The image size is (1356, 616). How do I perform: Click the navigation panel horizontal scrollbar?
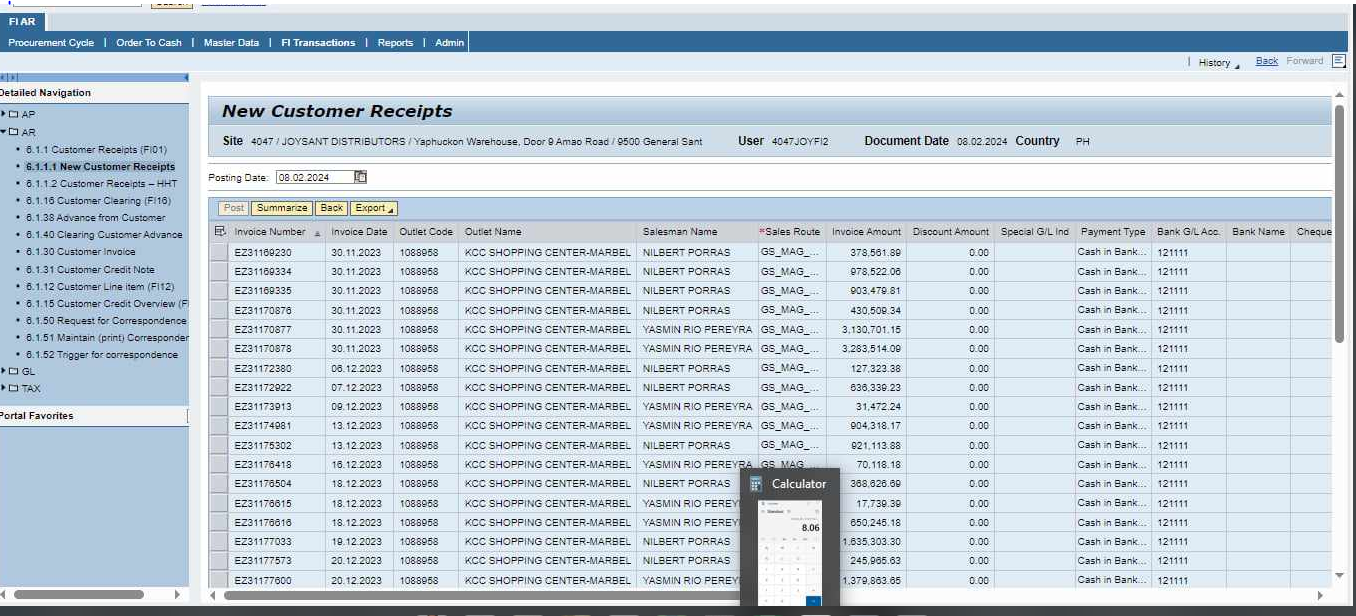pos(79,594)
